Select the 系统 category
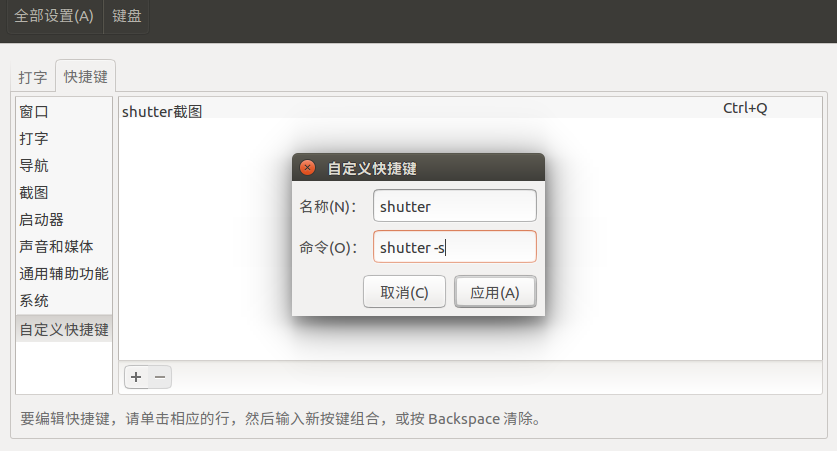Viewport: 837px width, 451px height. pos(64,300)
